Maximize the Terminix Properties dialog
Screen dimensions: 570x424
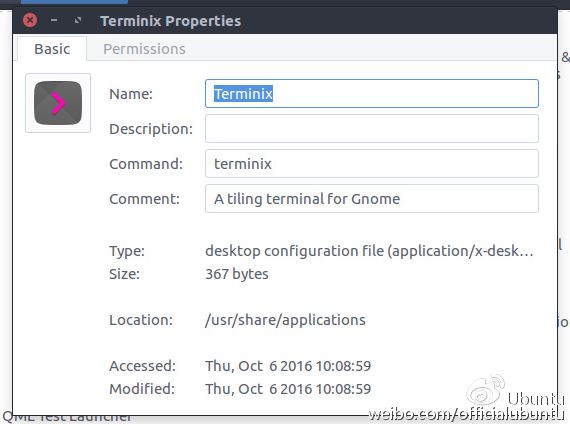pos(77,20)
